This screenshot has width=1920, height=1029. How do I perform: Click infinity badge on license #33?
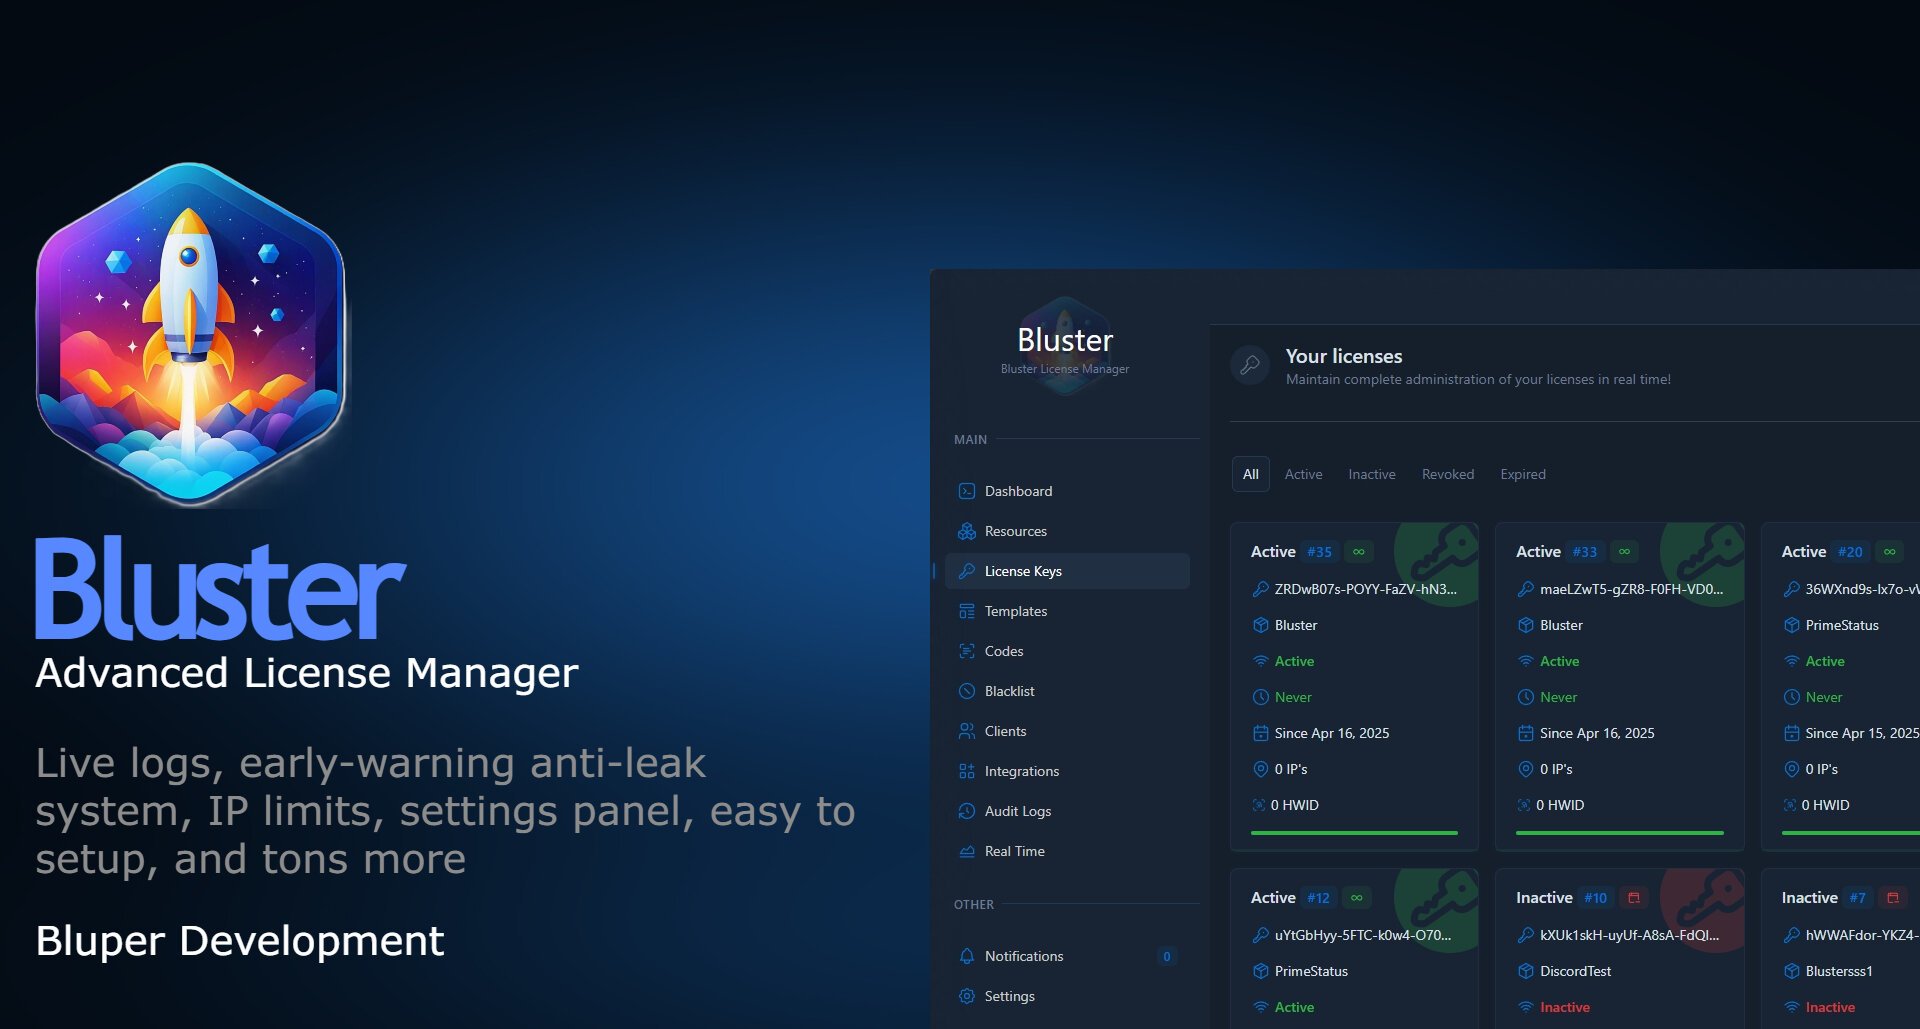[1624, 552]
